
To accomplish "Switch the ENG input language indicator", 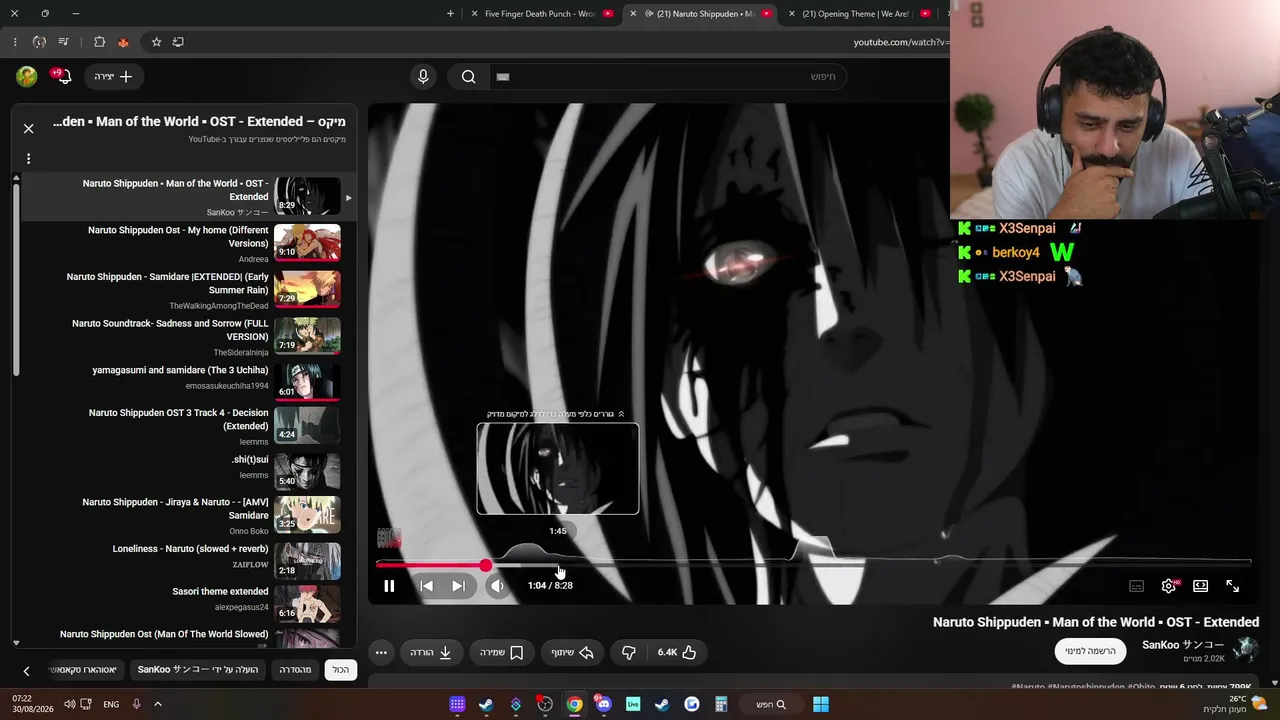I will [111, 705].
